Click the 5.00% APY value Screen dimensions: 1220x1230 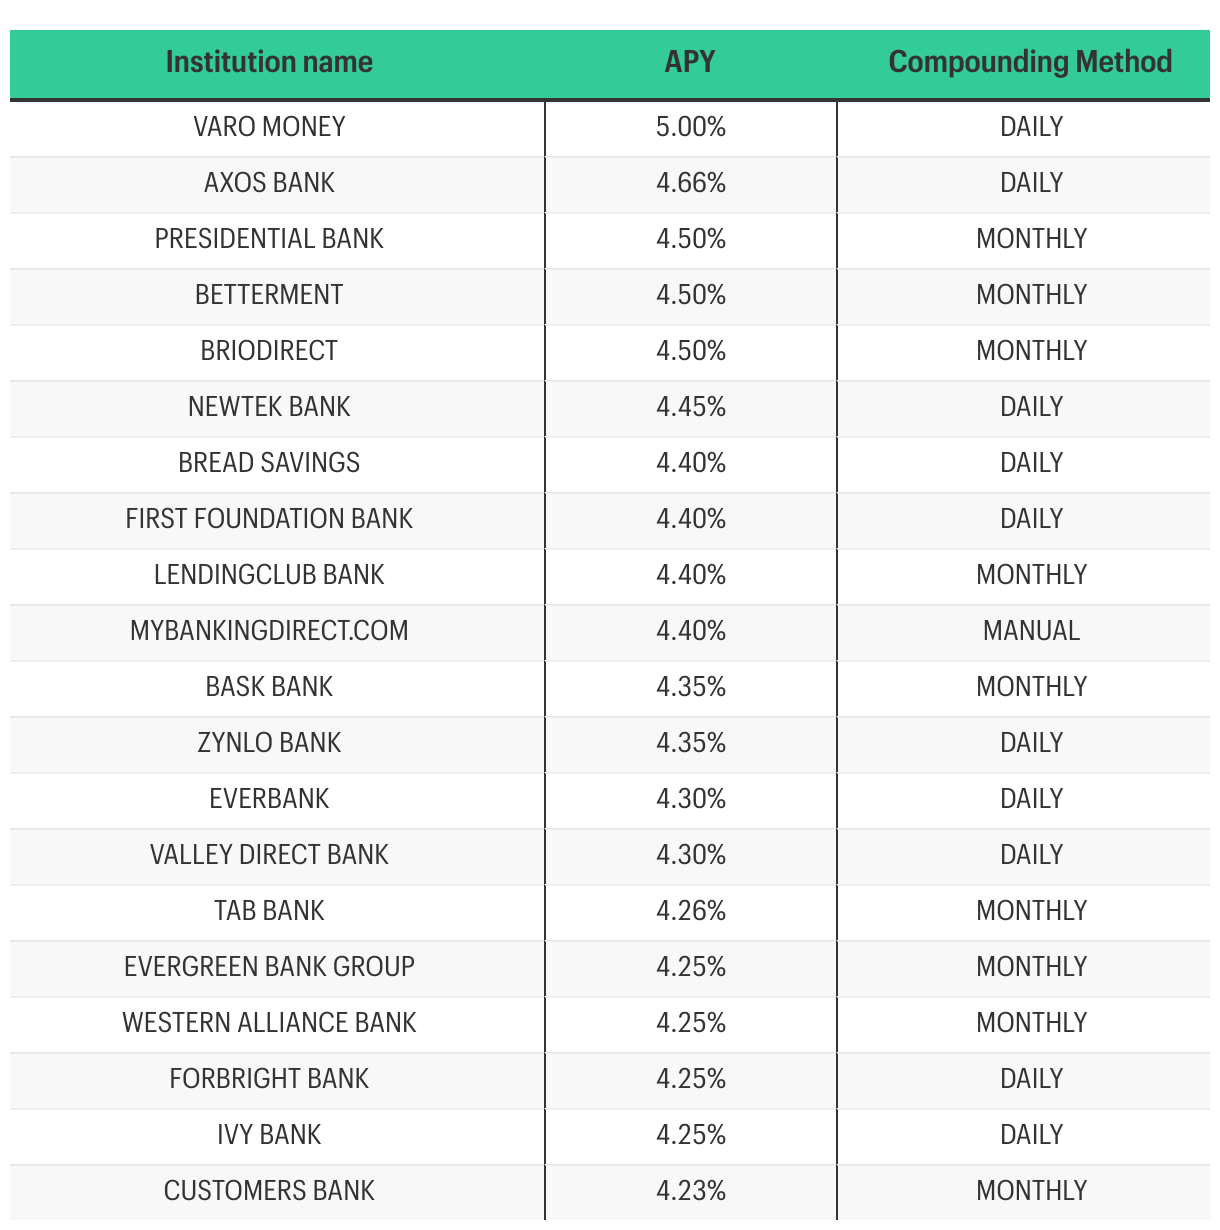pyautogui.click(x=691, y=127)
